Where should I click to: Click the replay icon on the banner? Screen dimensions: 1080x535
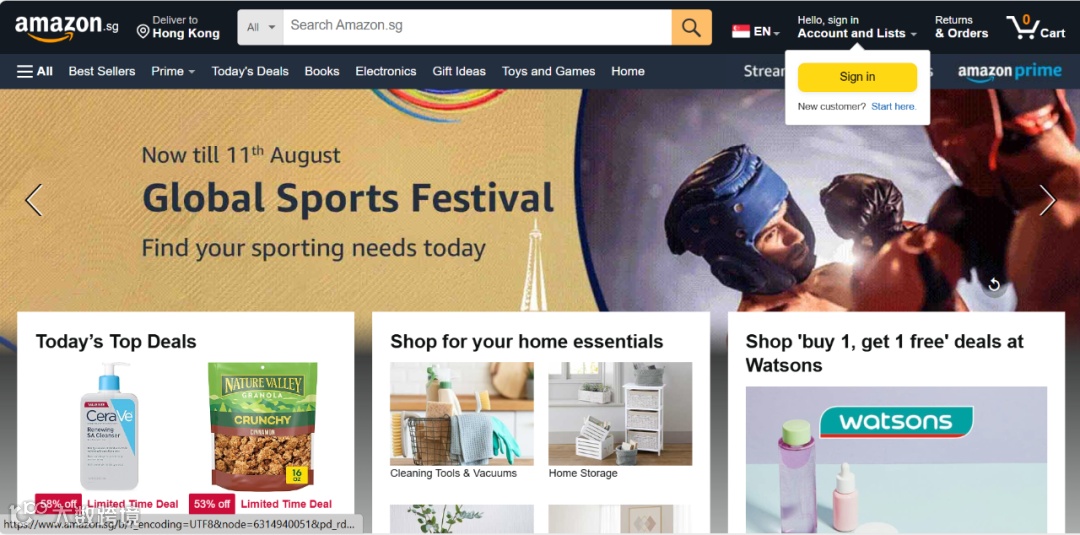tap(993, 284)
